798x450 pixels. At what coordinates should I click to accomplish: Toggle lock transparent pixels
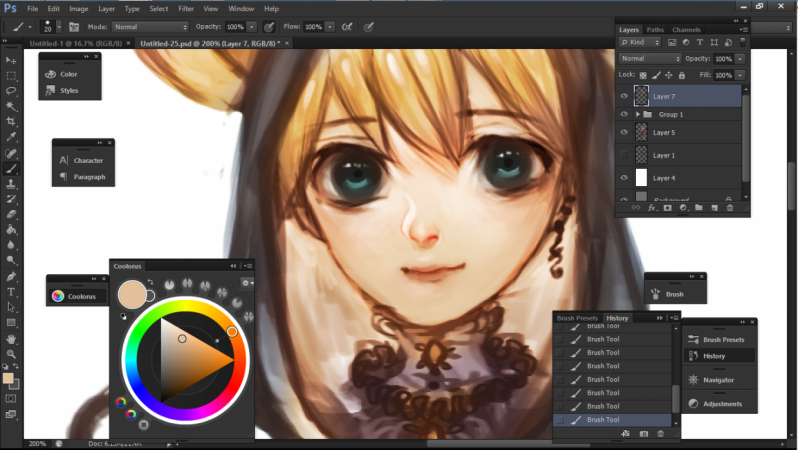coord(643,75)
